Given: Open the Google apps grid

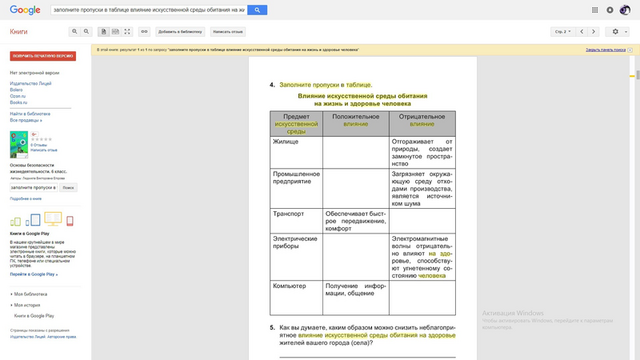Looking at the screenshot, I should pyautogui.click(x=595, y=10).
